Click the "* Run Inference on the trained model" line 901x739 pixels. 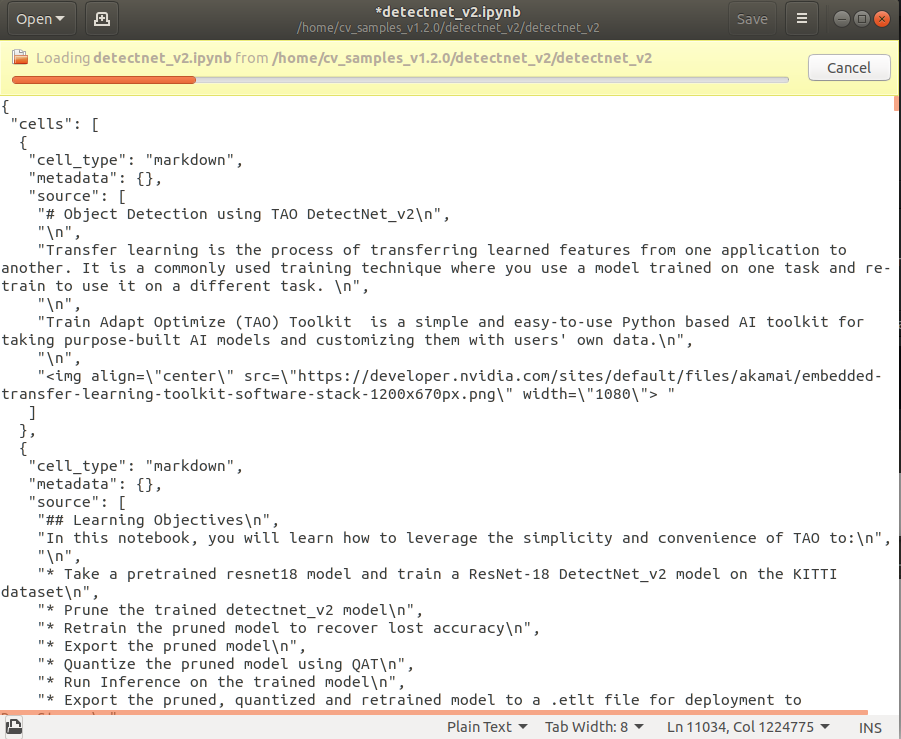[x=221, y=682]
